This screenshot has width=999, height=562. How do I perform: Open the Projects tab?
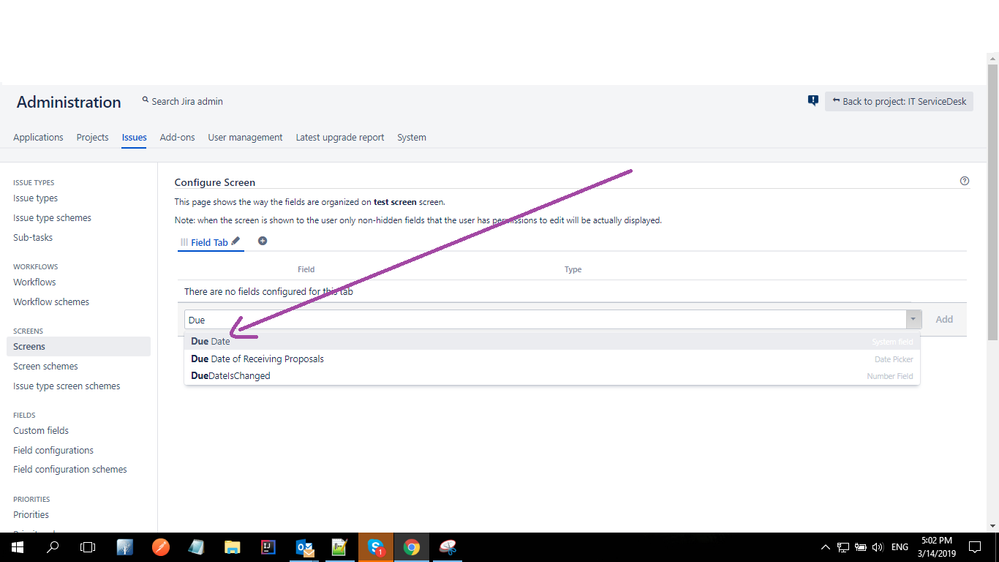pos(92,137)
